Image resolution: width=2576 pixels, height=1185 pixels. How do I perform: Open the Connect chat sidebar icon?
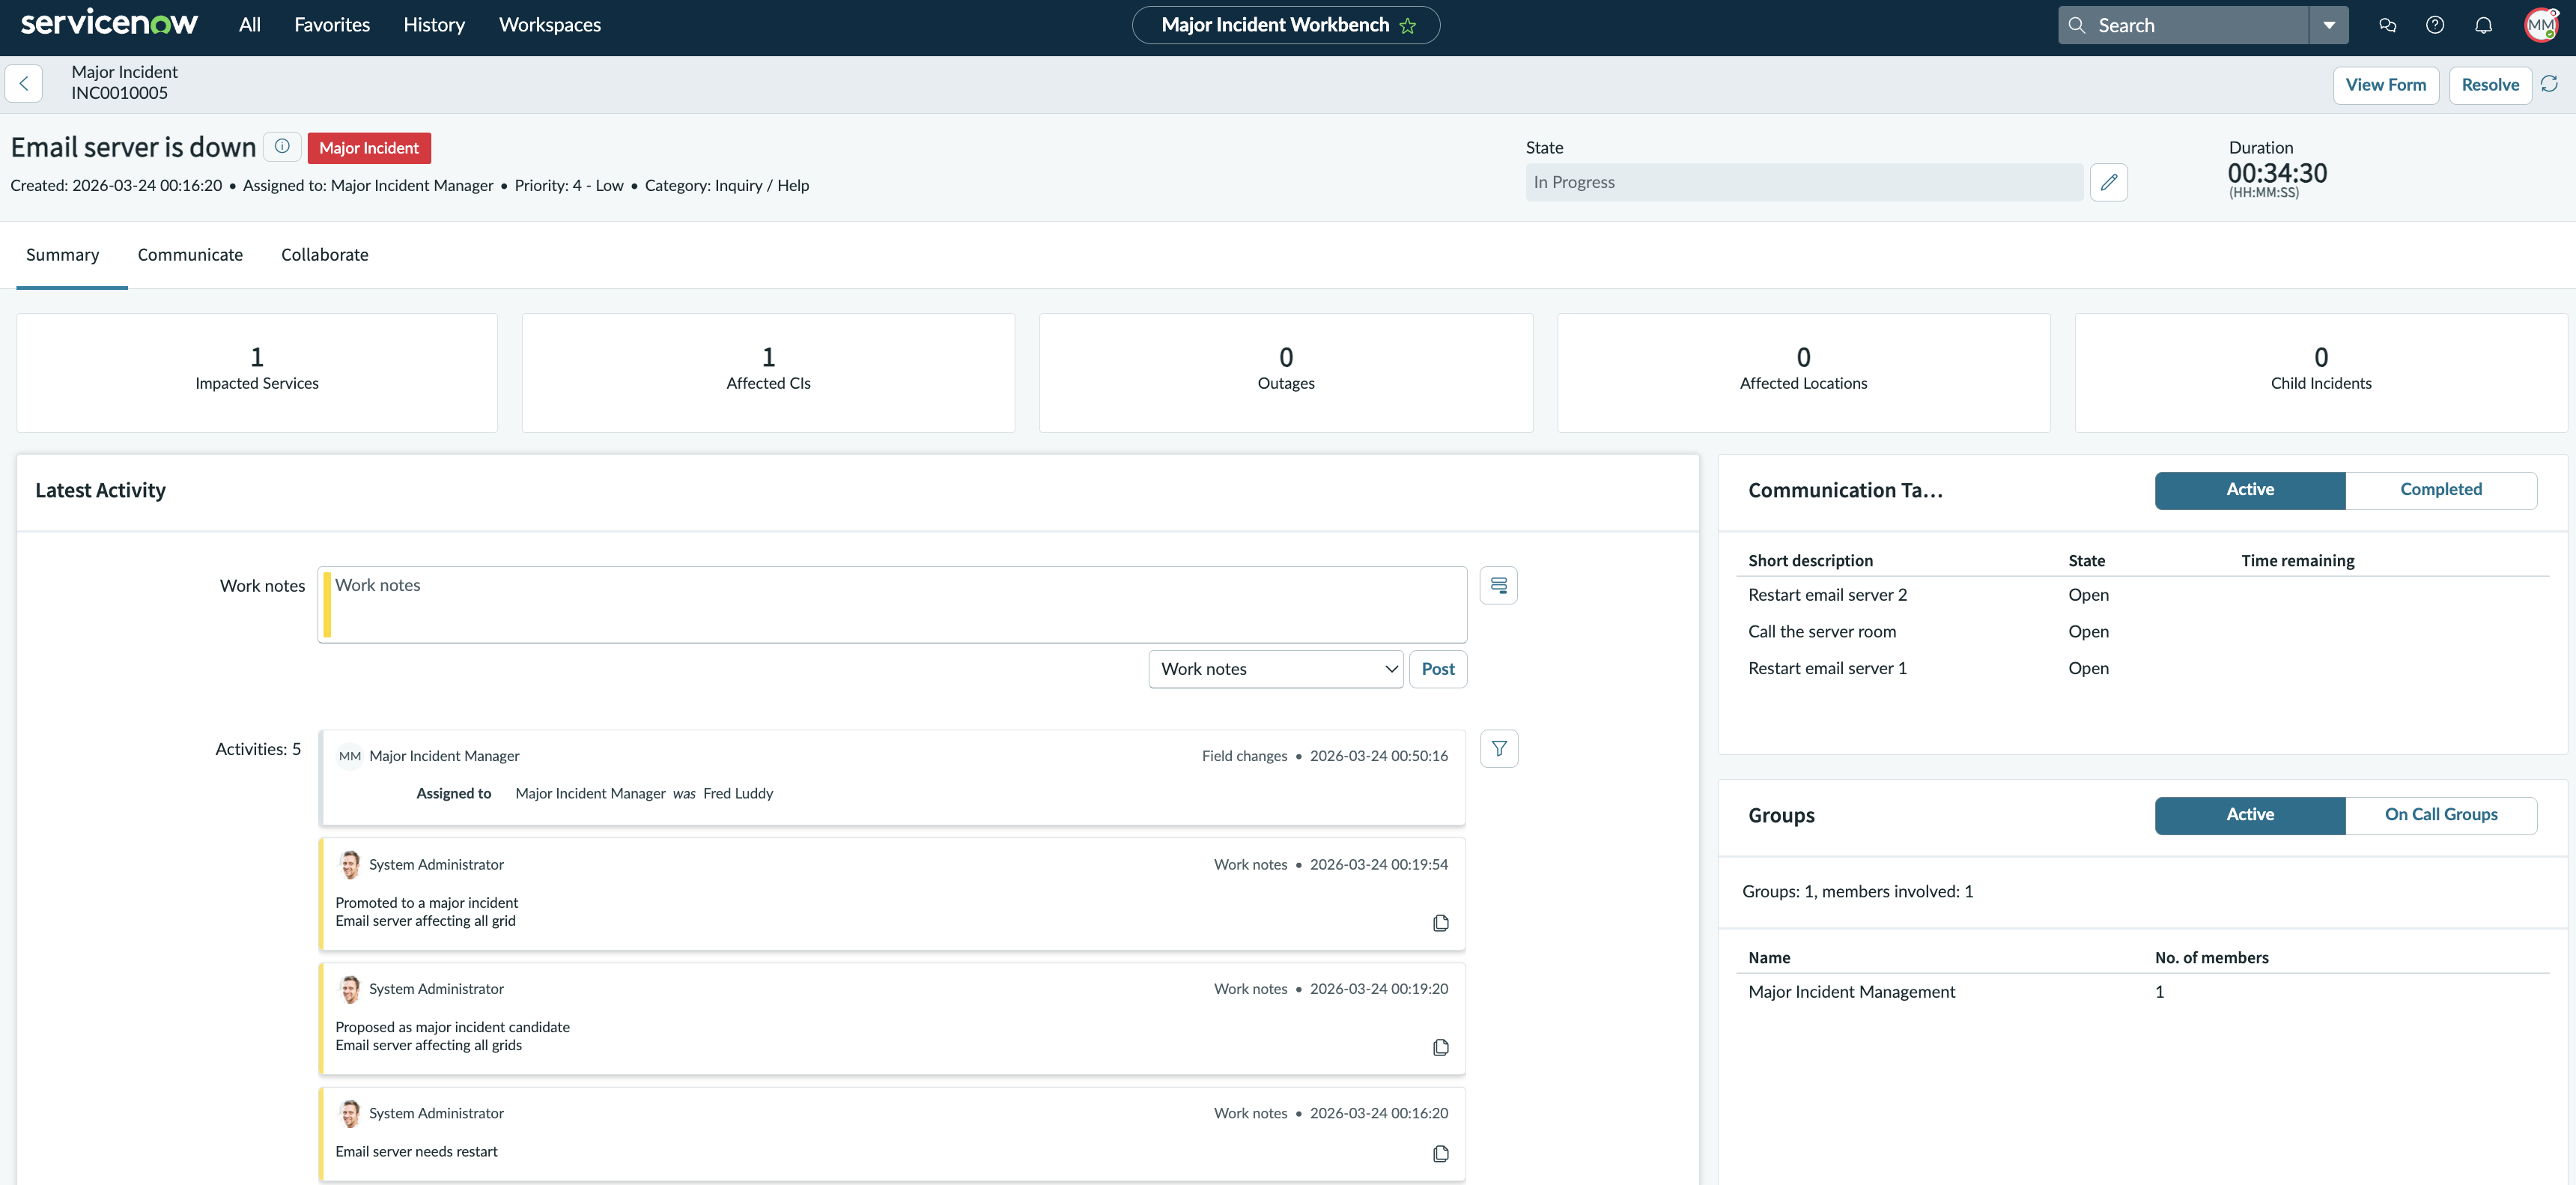[x=2388, y=25]
